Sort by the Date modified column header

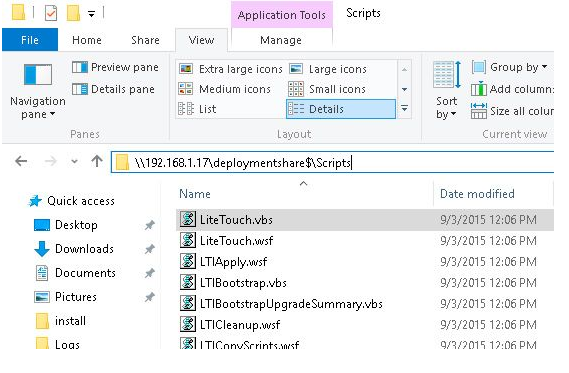[x=477, y=194]
